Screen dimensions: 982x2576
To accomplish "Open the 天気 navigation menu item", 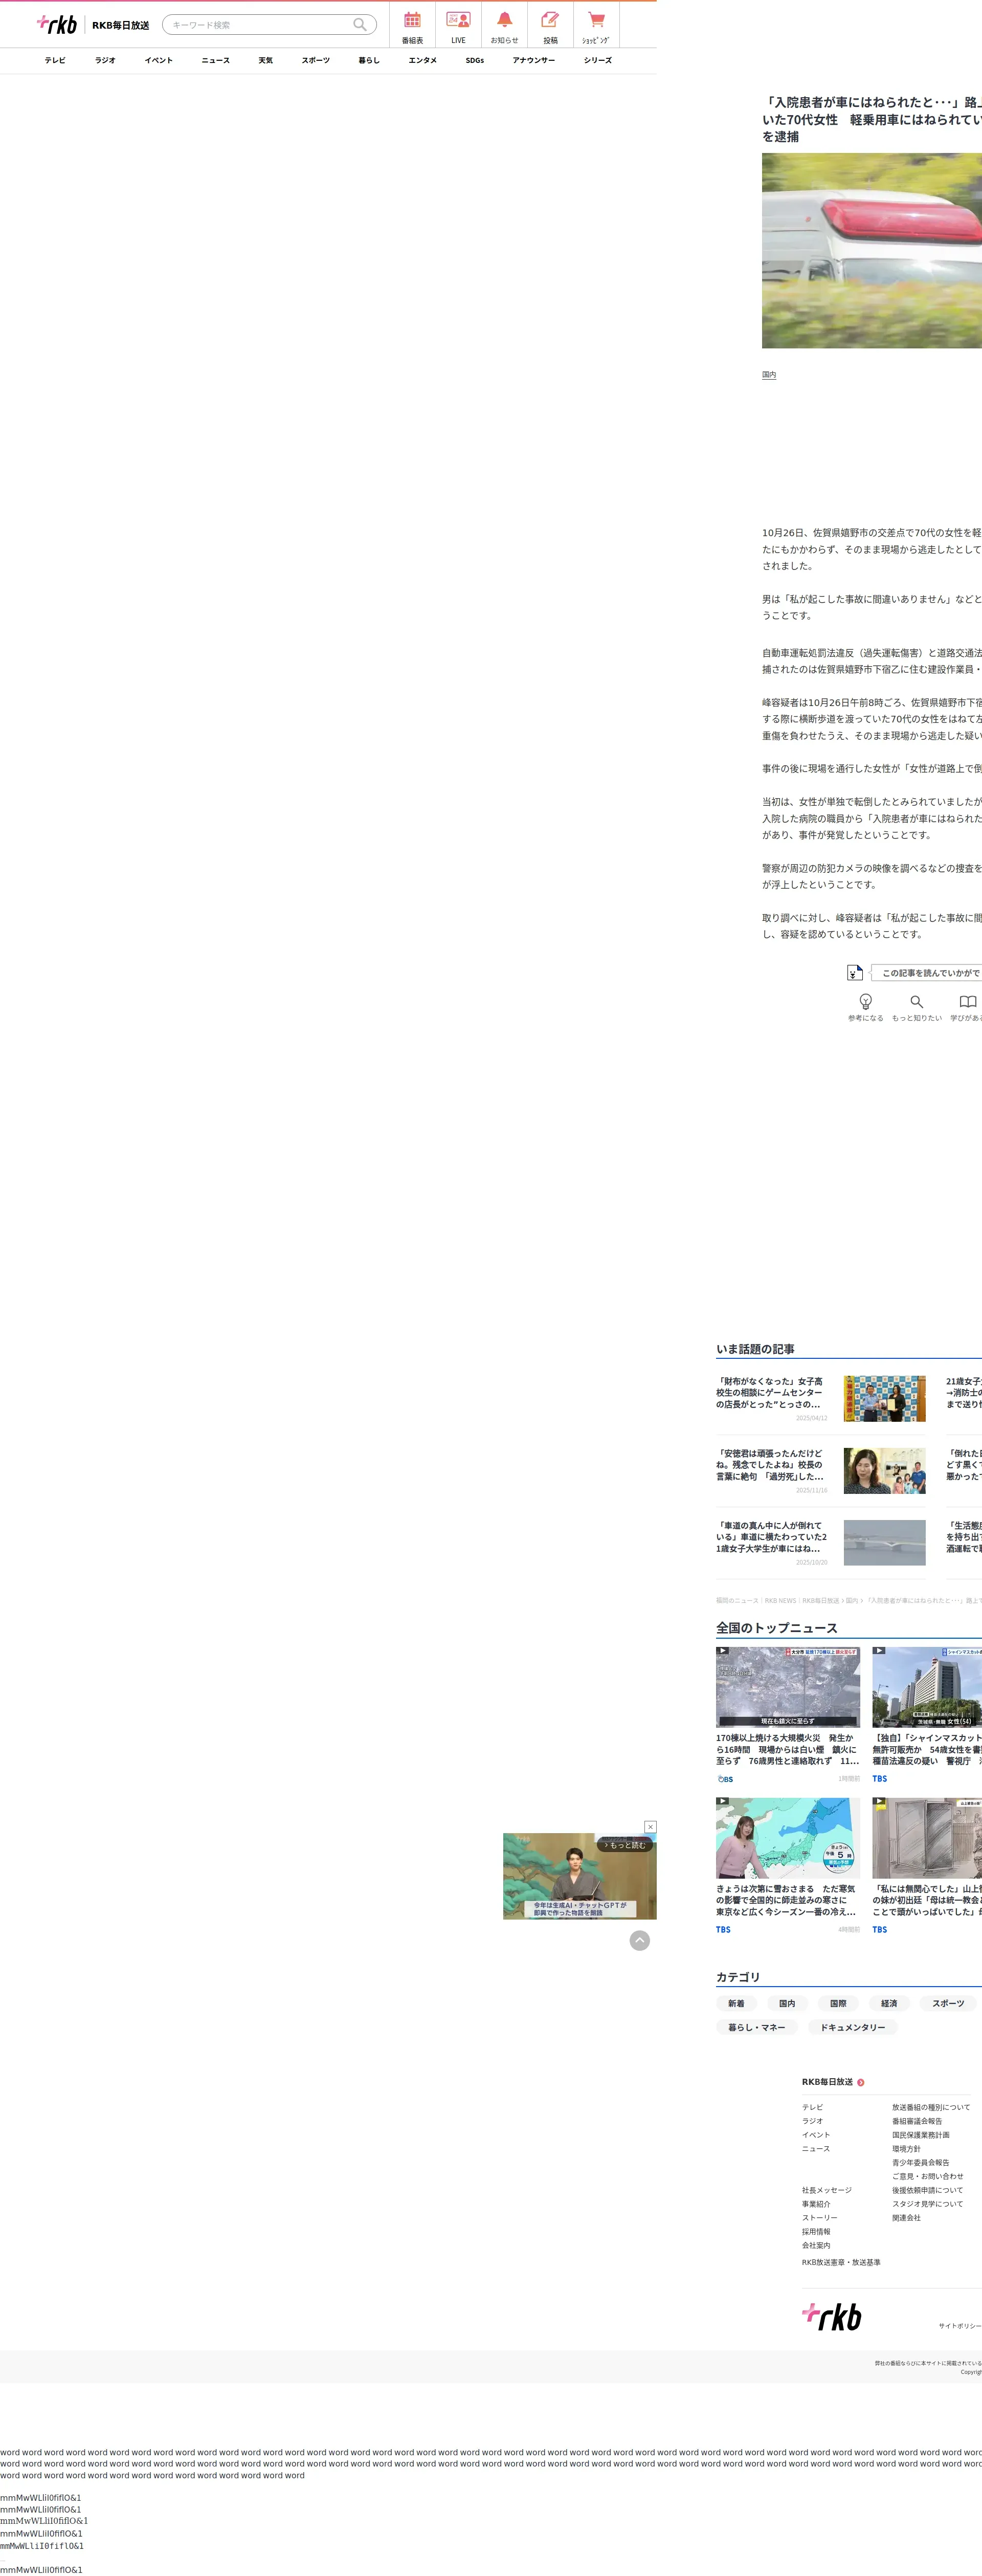I will pyautogui.click(x=265, y=61).
